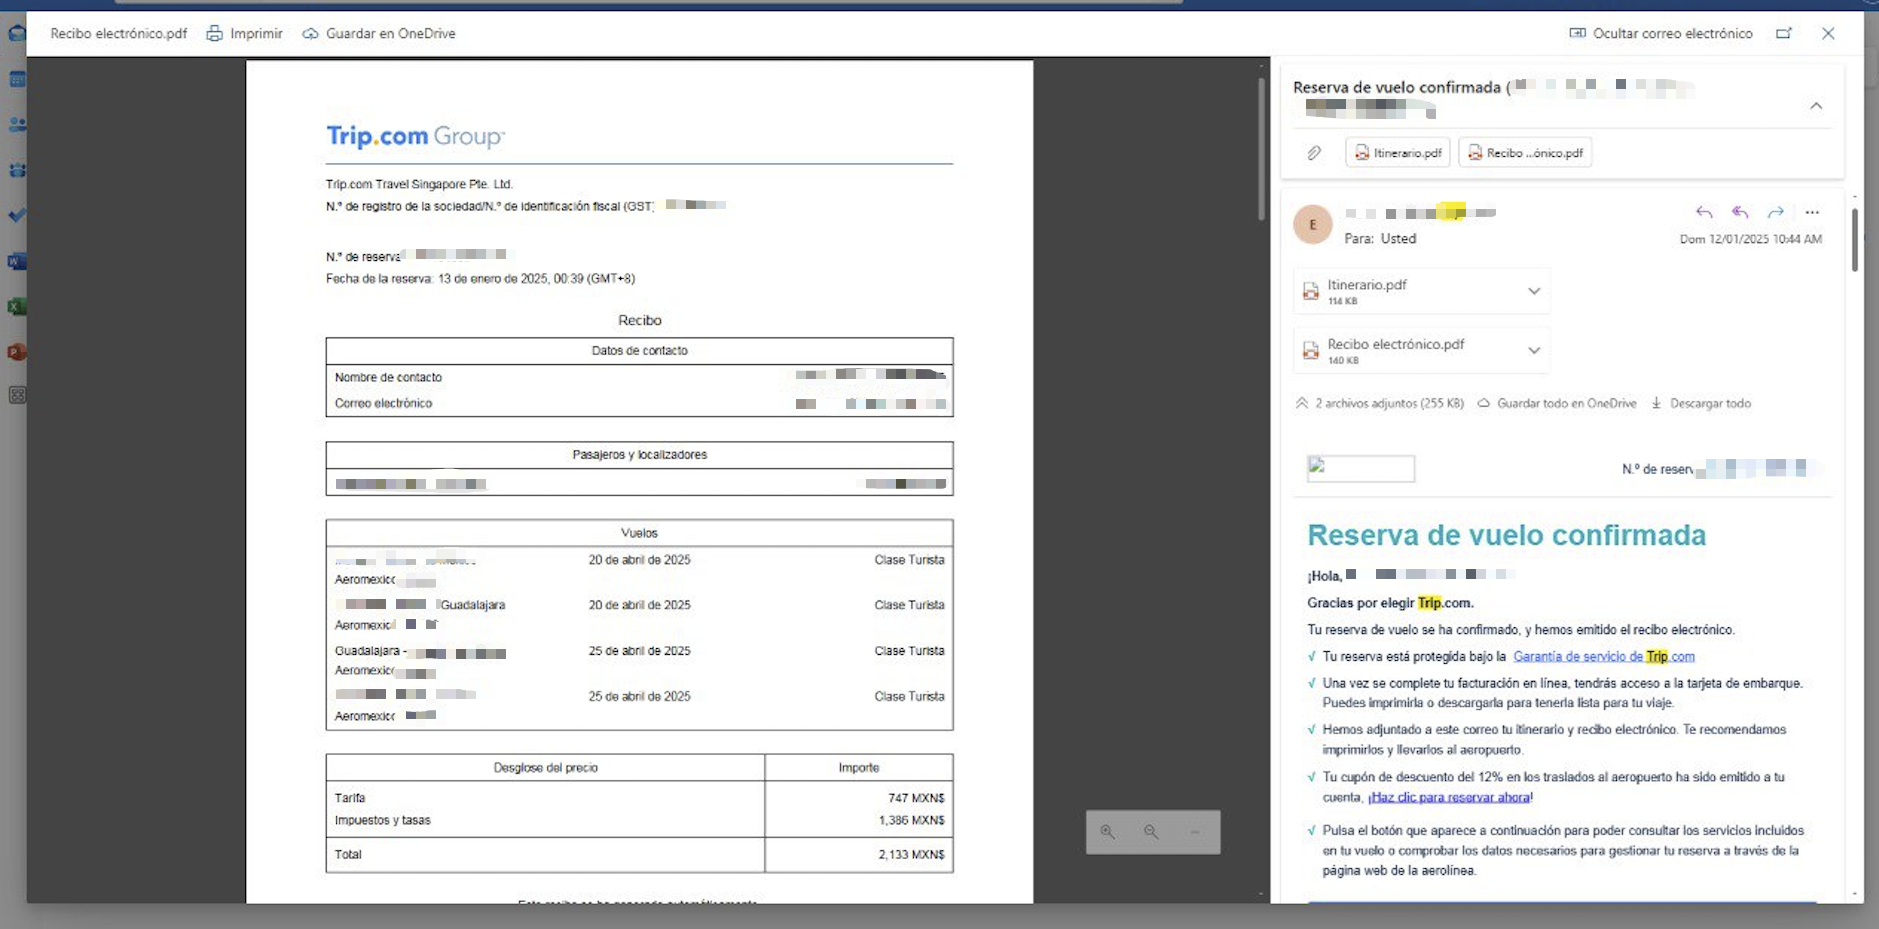Close the attachment preview with the X
This screenshot has width=1879, height=929.
[1828, 33]
